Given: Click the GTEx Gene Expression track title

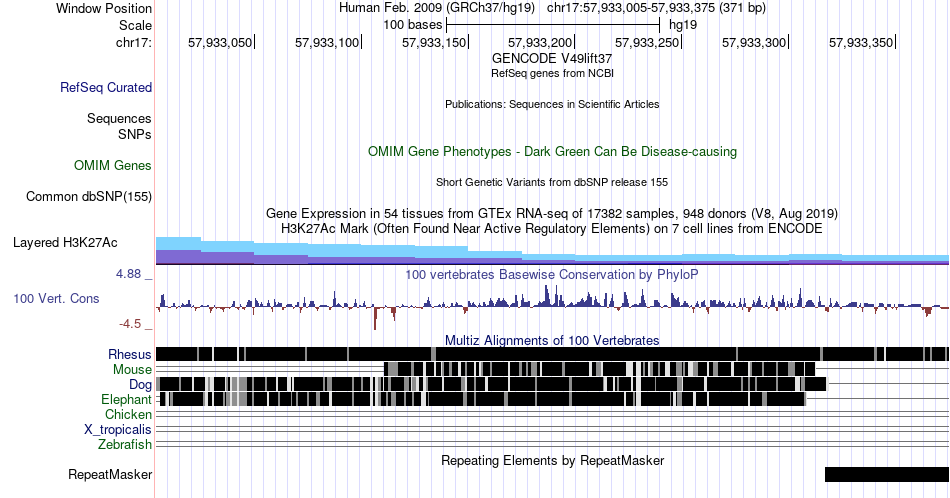Looking at the screenshot, I should tap(552, 213).
